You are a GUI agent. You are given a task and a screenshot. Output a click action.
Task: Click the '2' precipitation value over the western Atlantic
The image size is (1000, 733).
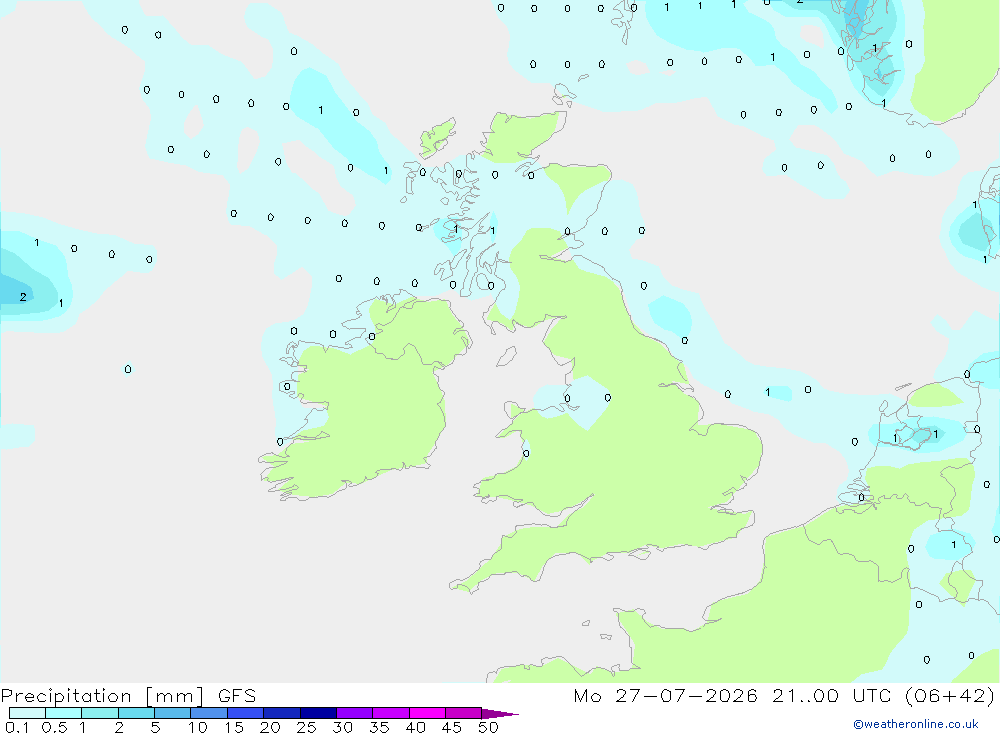tap(23, 297)
